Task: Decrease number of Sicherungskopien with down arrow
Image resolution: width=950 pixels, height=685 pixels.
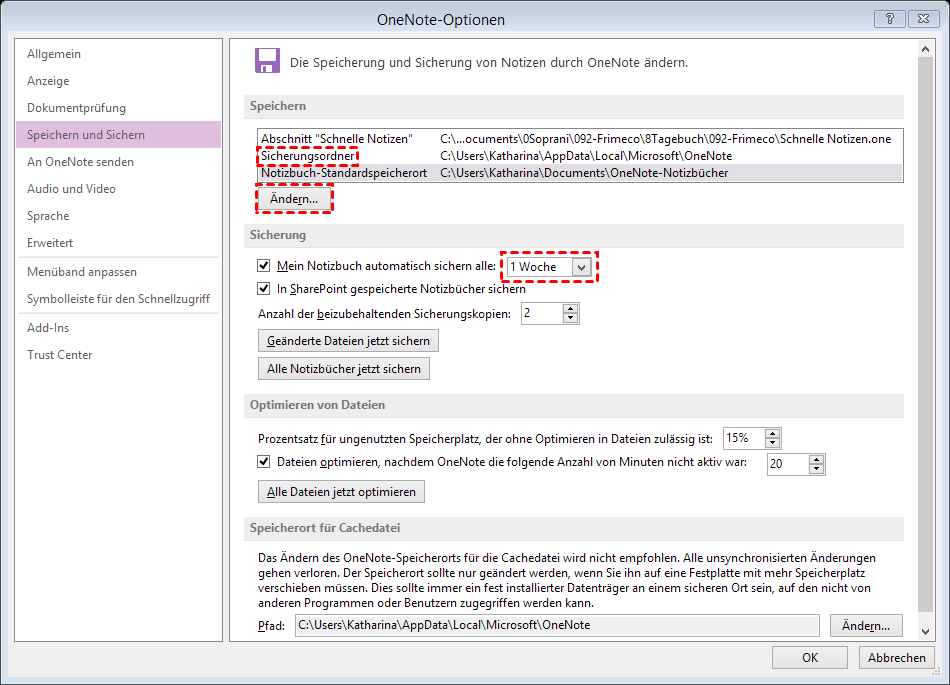Action: point(571,319)
